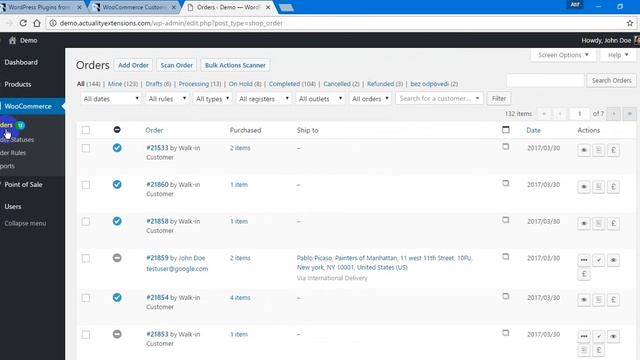Open the All rules dropdown
640x360 pixels.
[167, 99]
